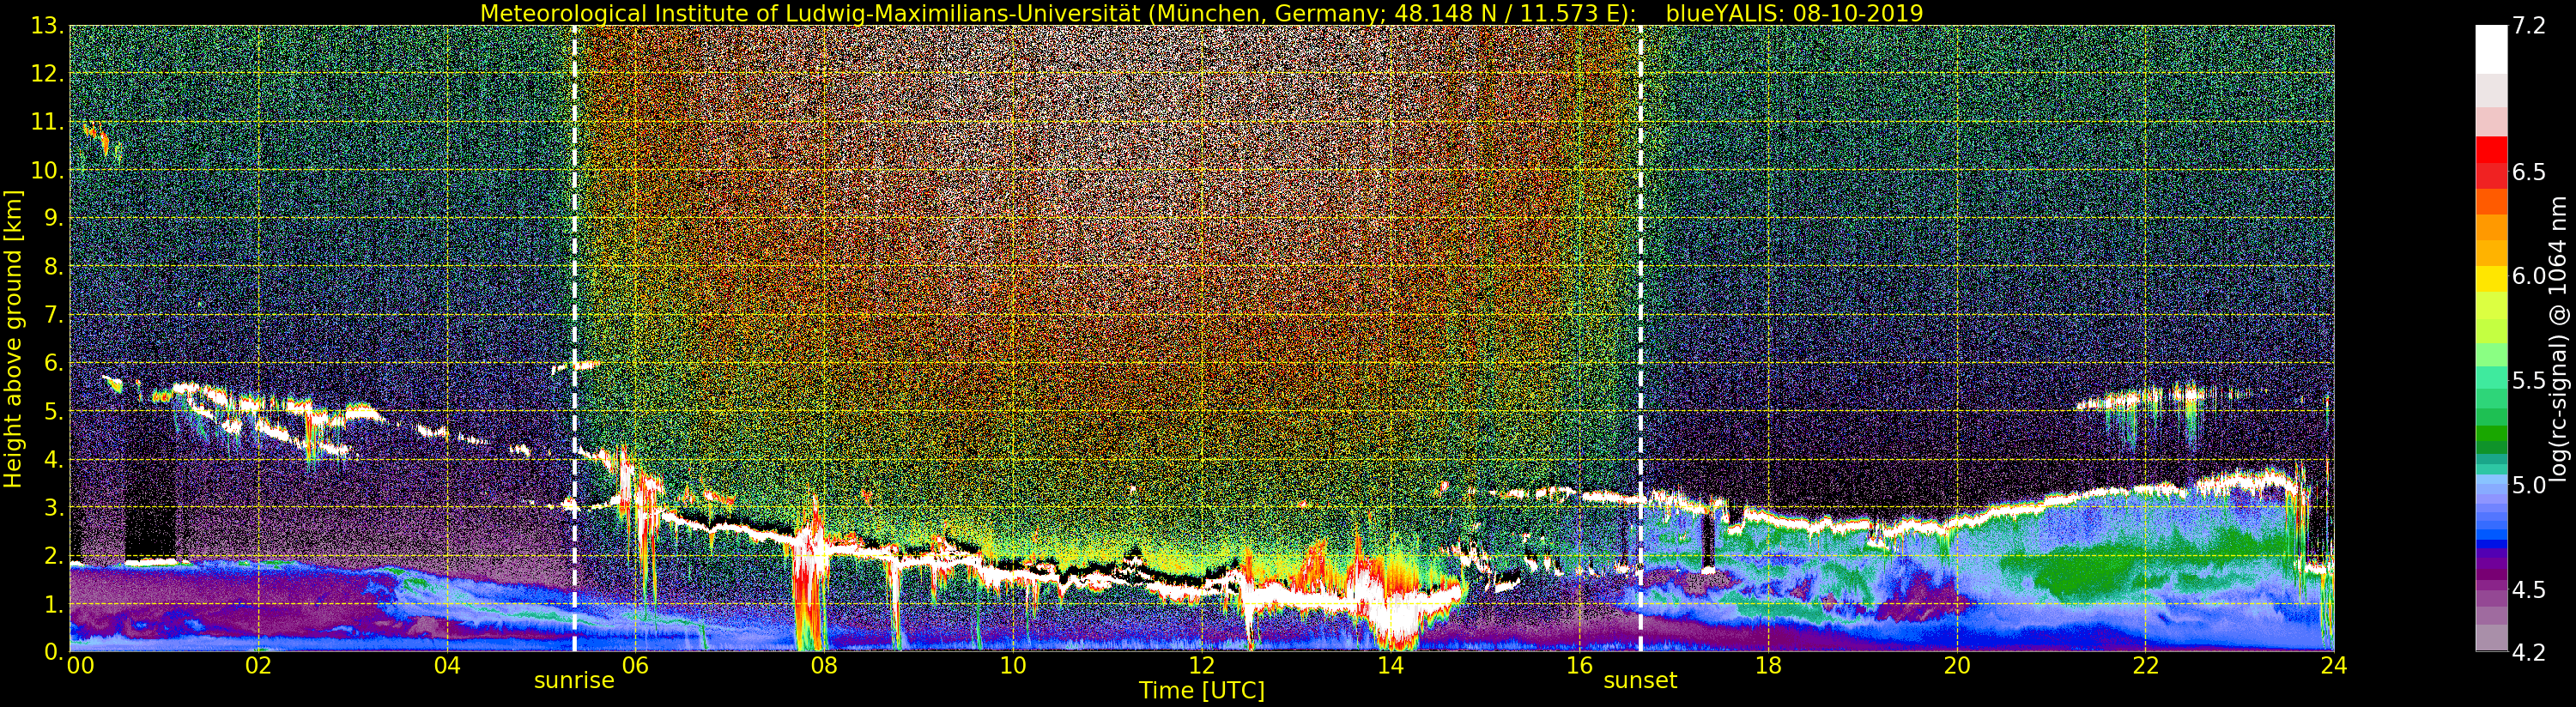Click the colorbar value 6.5
This screenshot has height=707, width=2576.
pyautogui.click(x=2529, y=172)
